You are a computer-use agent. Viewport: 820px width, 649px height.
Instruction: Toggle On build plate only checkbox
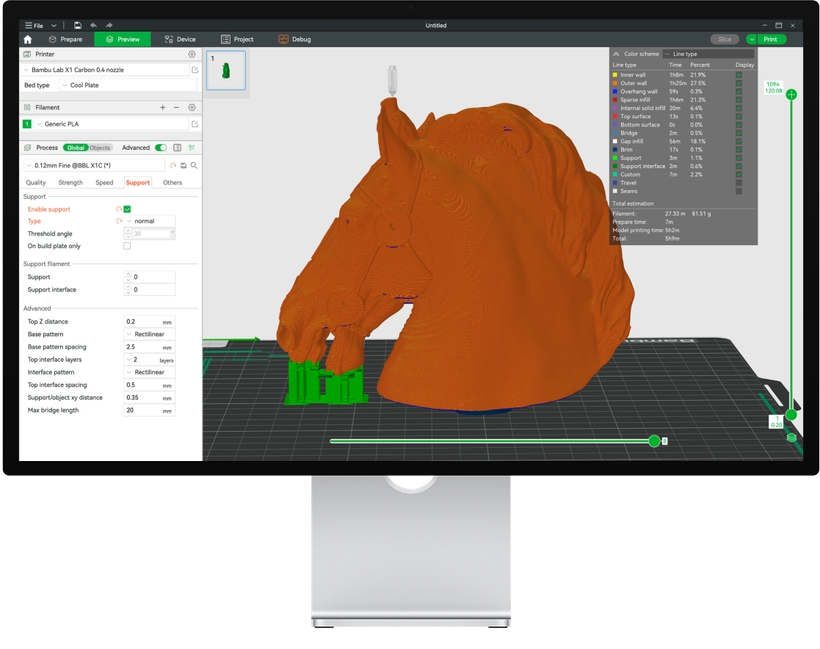(x=127, y=246)
